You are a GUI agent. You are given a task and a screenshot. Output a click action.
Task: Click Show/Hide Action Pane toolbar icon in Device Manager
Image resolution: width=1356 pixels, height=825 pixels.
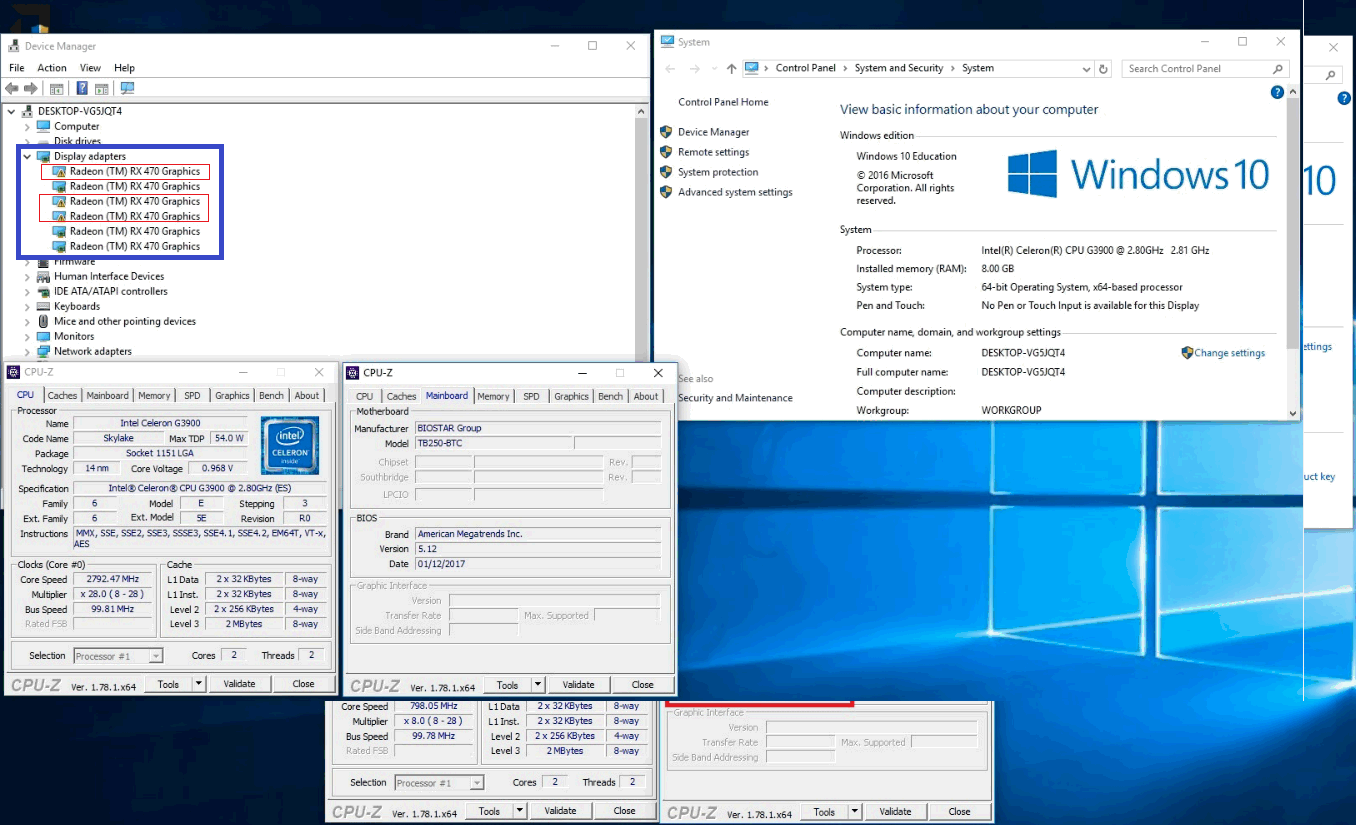pyautogui.click(x=102, y=89)
